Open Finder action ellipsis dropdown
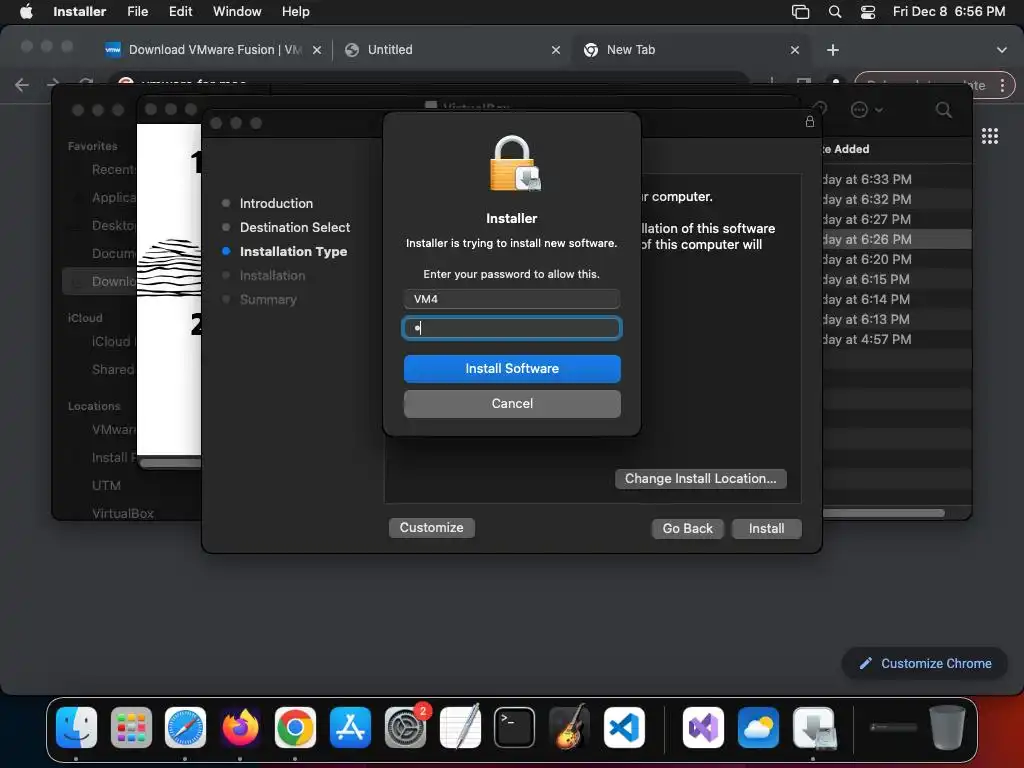Viewport: 1024px width, 768px height. tap(867, 110)
